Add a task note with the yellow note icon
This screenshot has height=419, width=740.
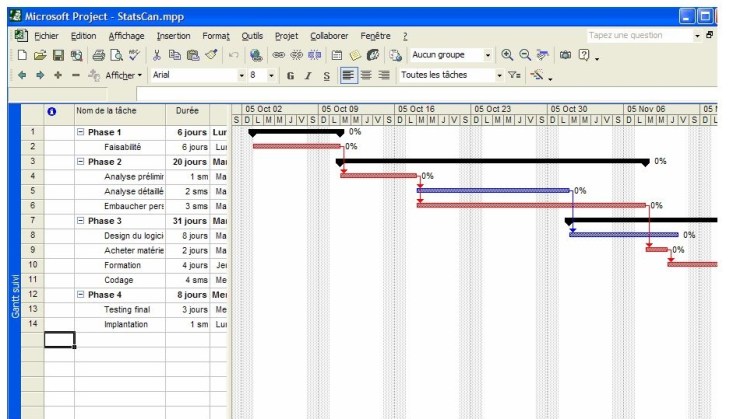pos(355,55)
